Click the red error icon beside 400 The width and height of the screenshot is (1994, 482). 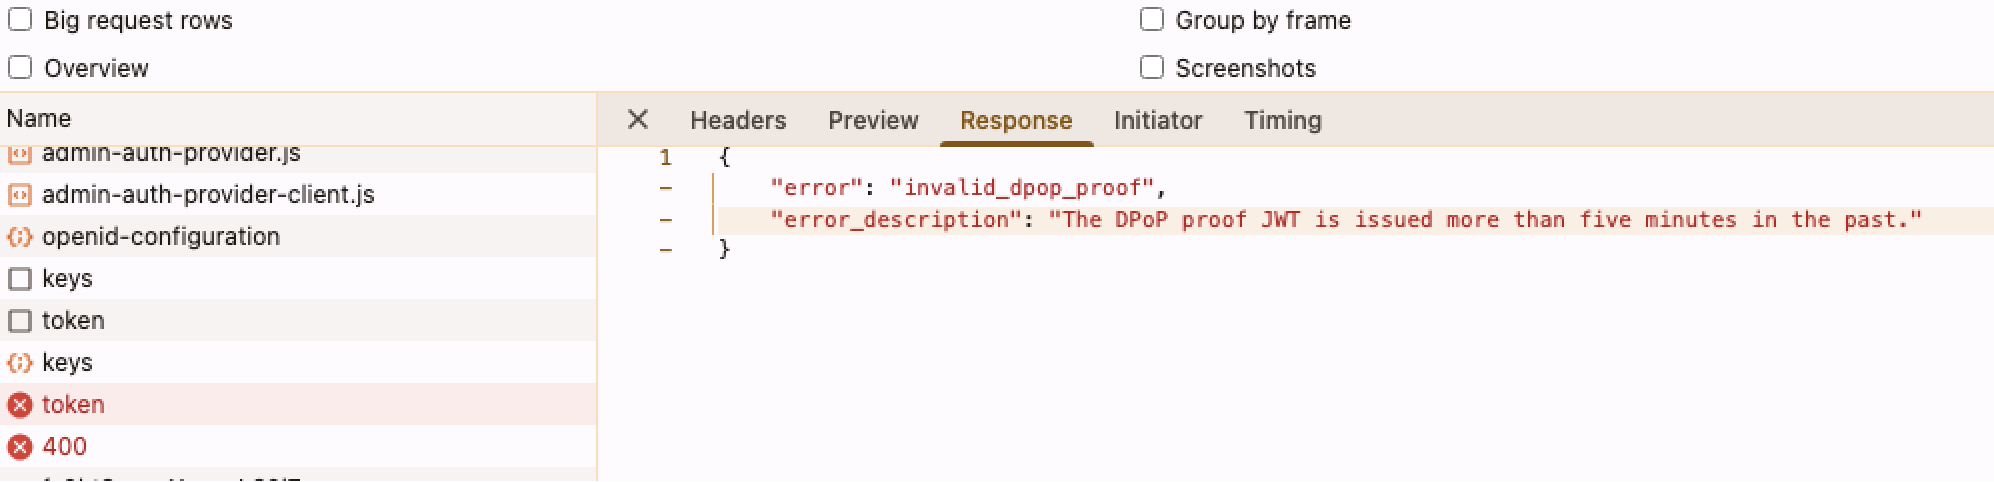click(20, 446)
